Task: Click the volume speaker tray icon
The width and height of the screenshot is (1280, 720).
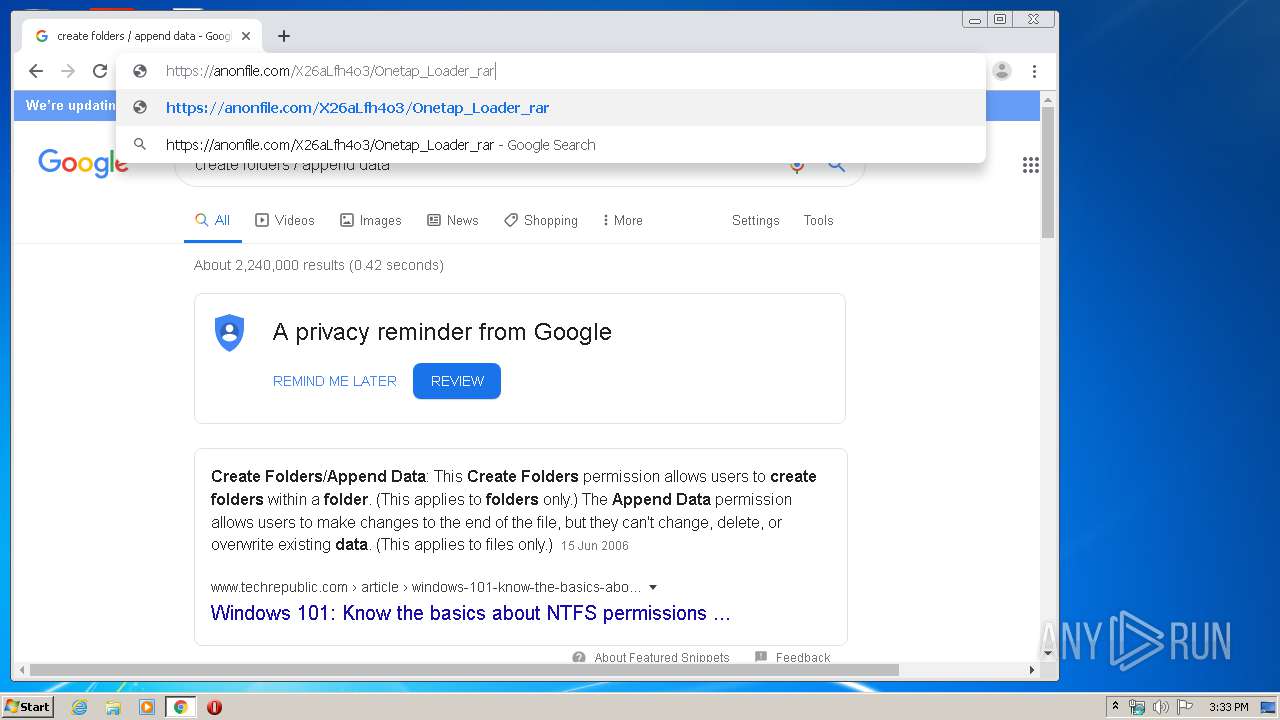Action: (1161, 707)
